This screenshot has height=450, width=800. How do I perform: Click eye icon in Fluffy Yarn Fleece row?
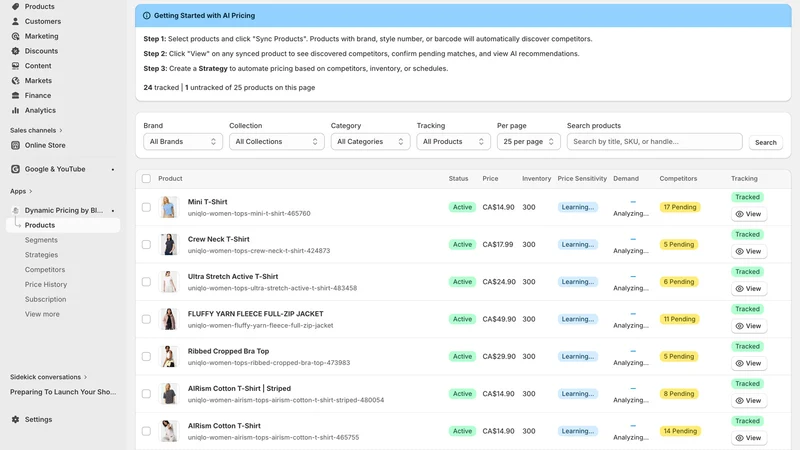coord(739,326)
